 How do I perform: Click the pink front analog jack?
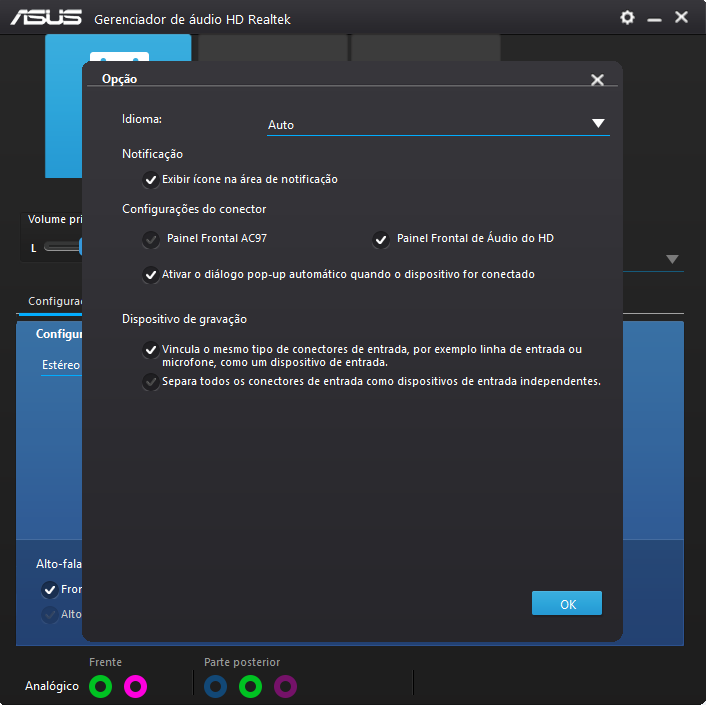(135, 686)
